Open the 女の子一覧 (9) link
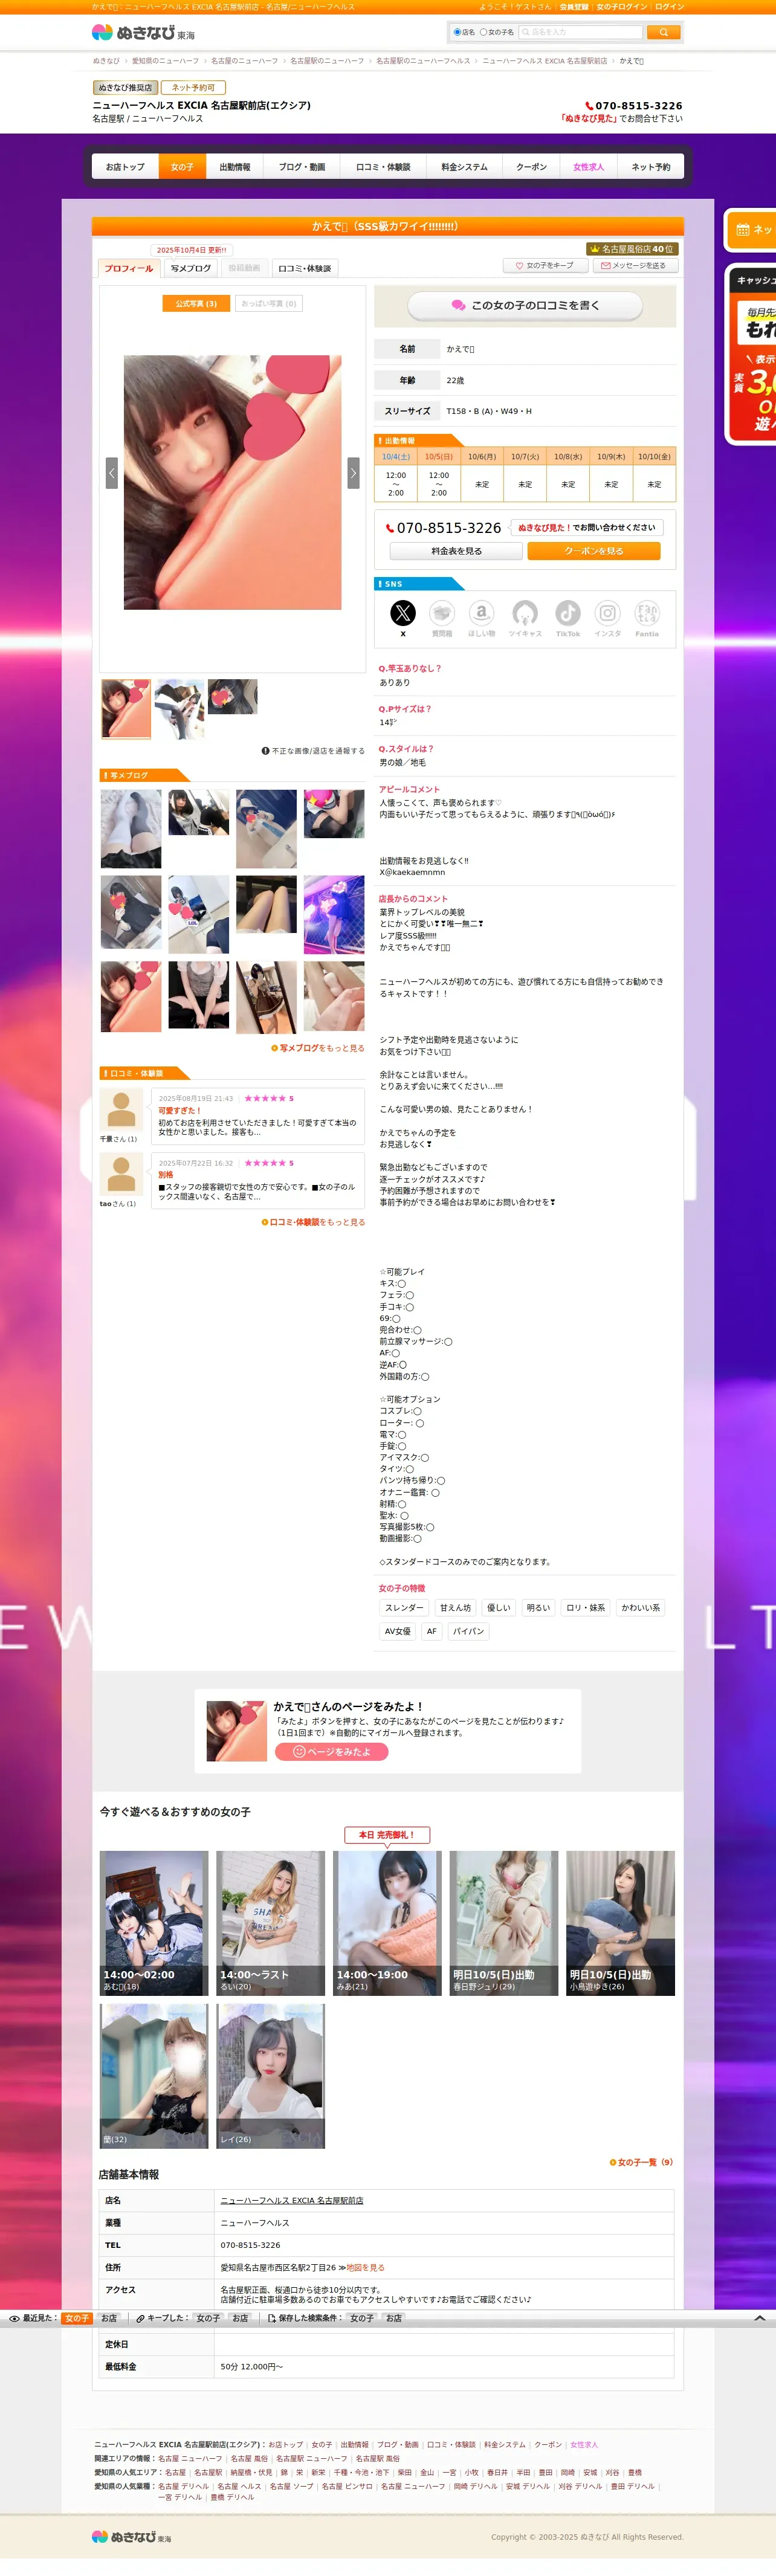Image resolution: width=776 pixels, height=2576 pixels. click(x=641, y=2162)
